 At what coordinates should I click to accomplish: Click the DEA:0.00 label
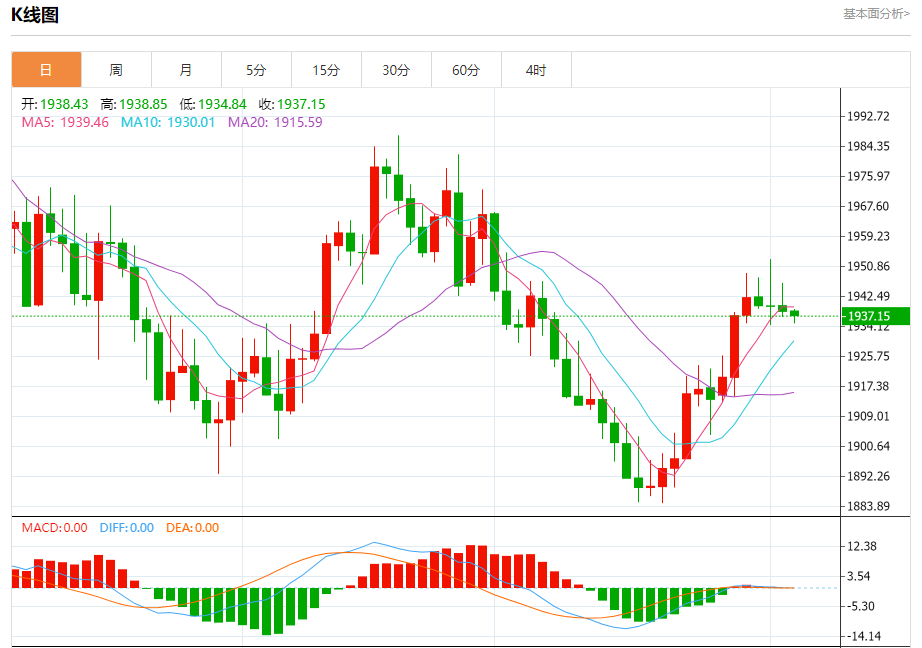193,528
